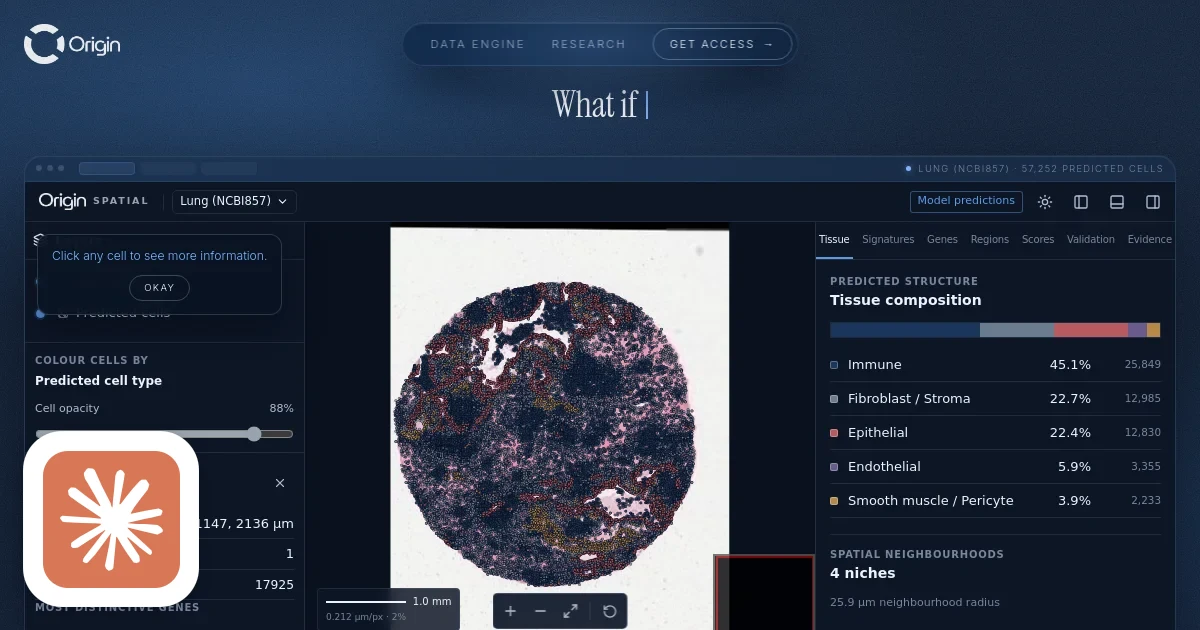Click the 17925 value in cell details

pyautogui.click(x=274, y=584)
